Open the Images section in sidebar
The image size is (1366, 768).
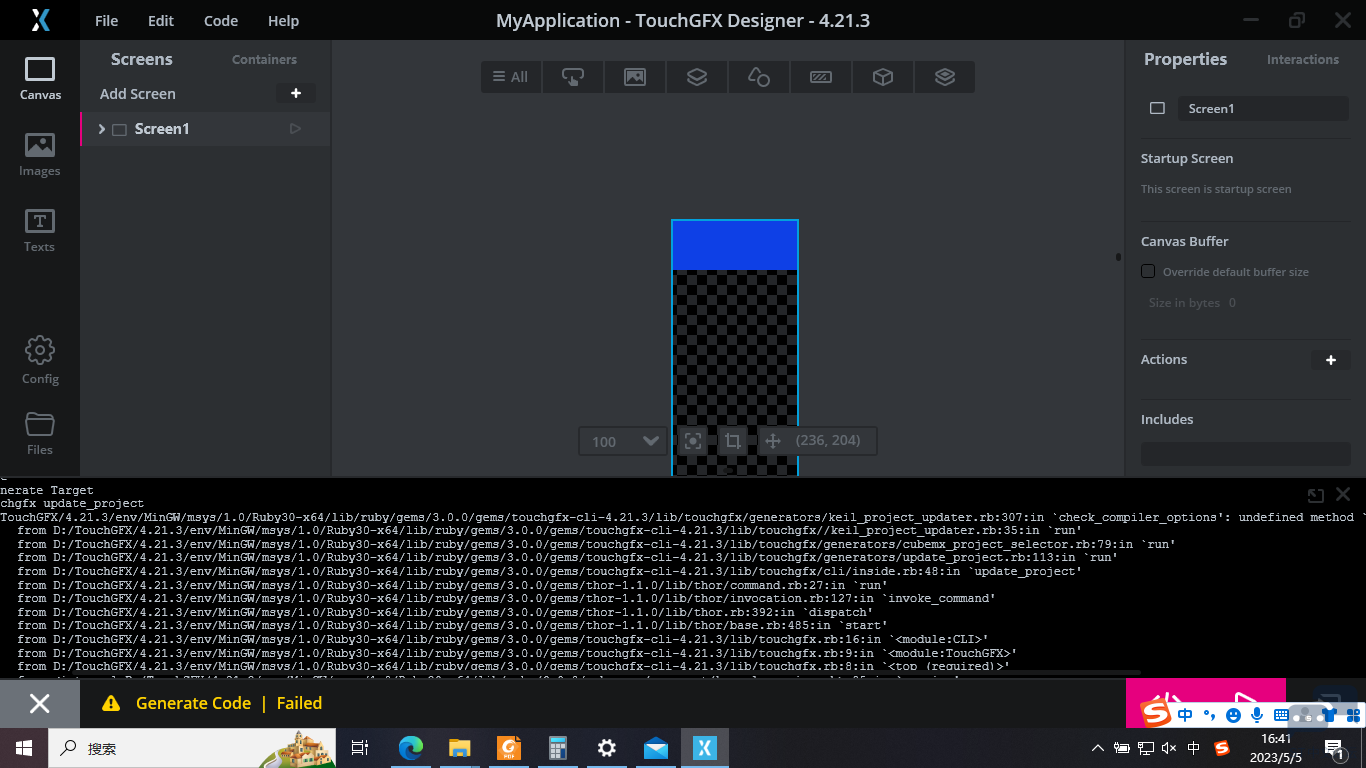(x=40, y=155)
